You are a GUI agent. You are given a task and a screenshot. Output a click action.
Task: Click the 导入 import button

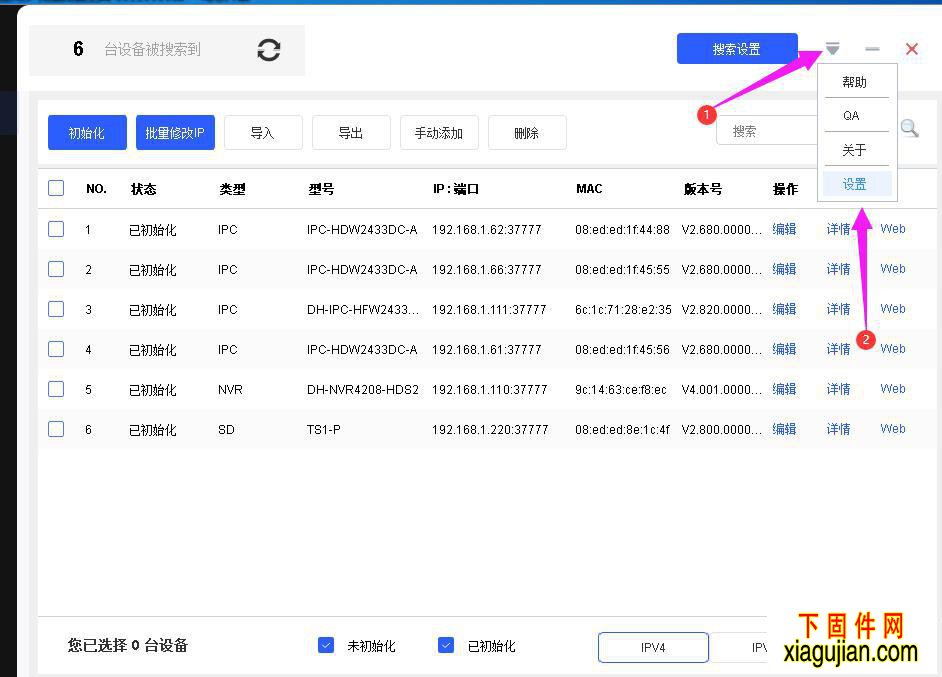(x=263, y=132)
